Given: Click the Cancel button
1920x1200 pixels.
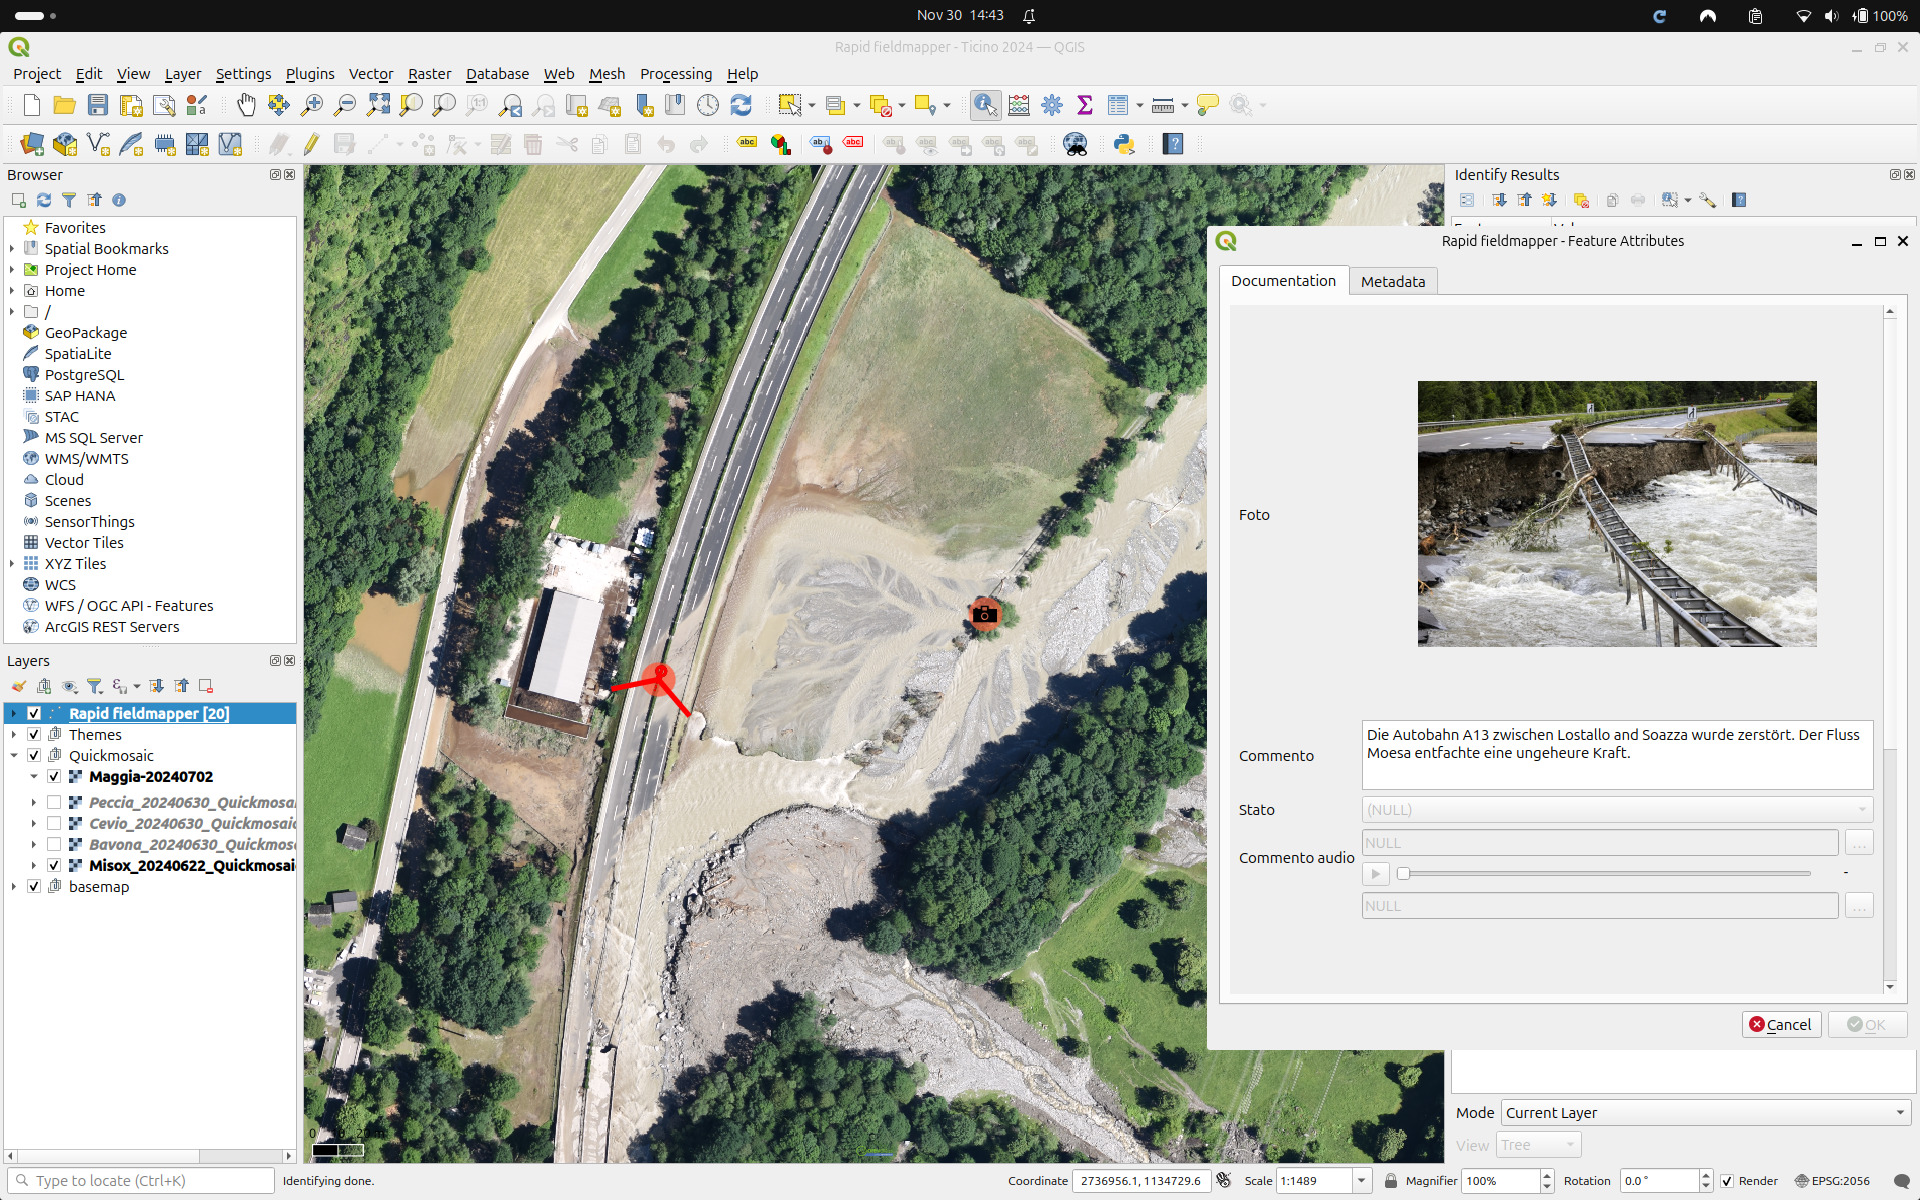Looking at the screenshot, I should pos(1780,1025).
